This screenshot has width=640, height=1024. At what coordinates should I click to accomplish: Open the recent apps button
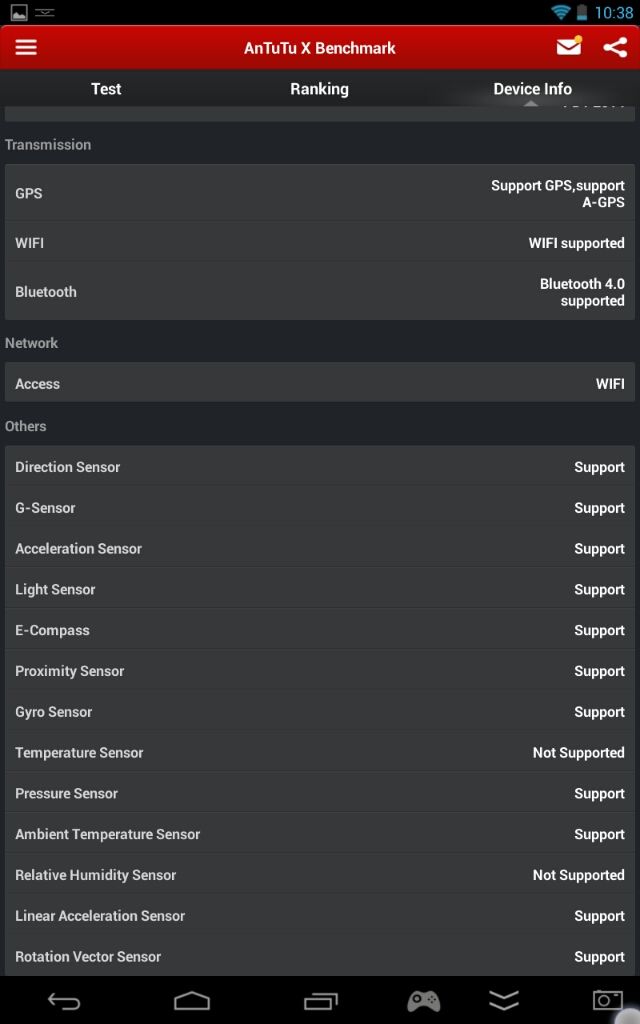click(x=321, y=1000)
